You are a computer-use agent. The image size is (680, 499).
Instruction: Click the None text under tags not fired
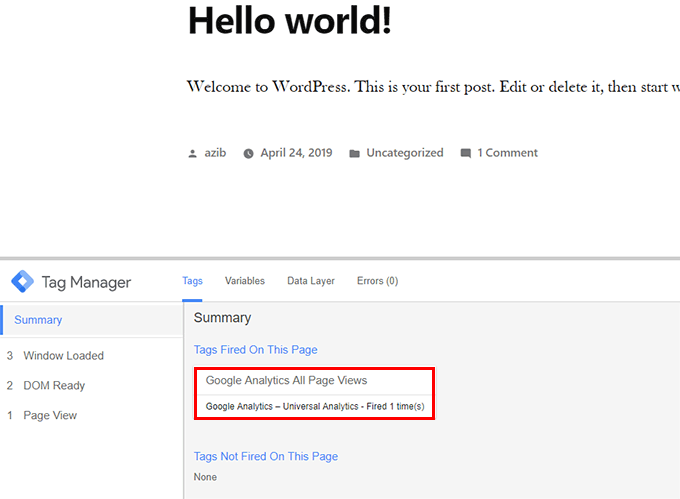[205, 477]
